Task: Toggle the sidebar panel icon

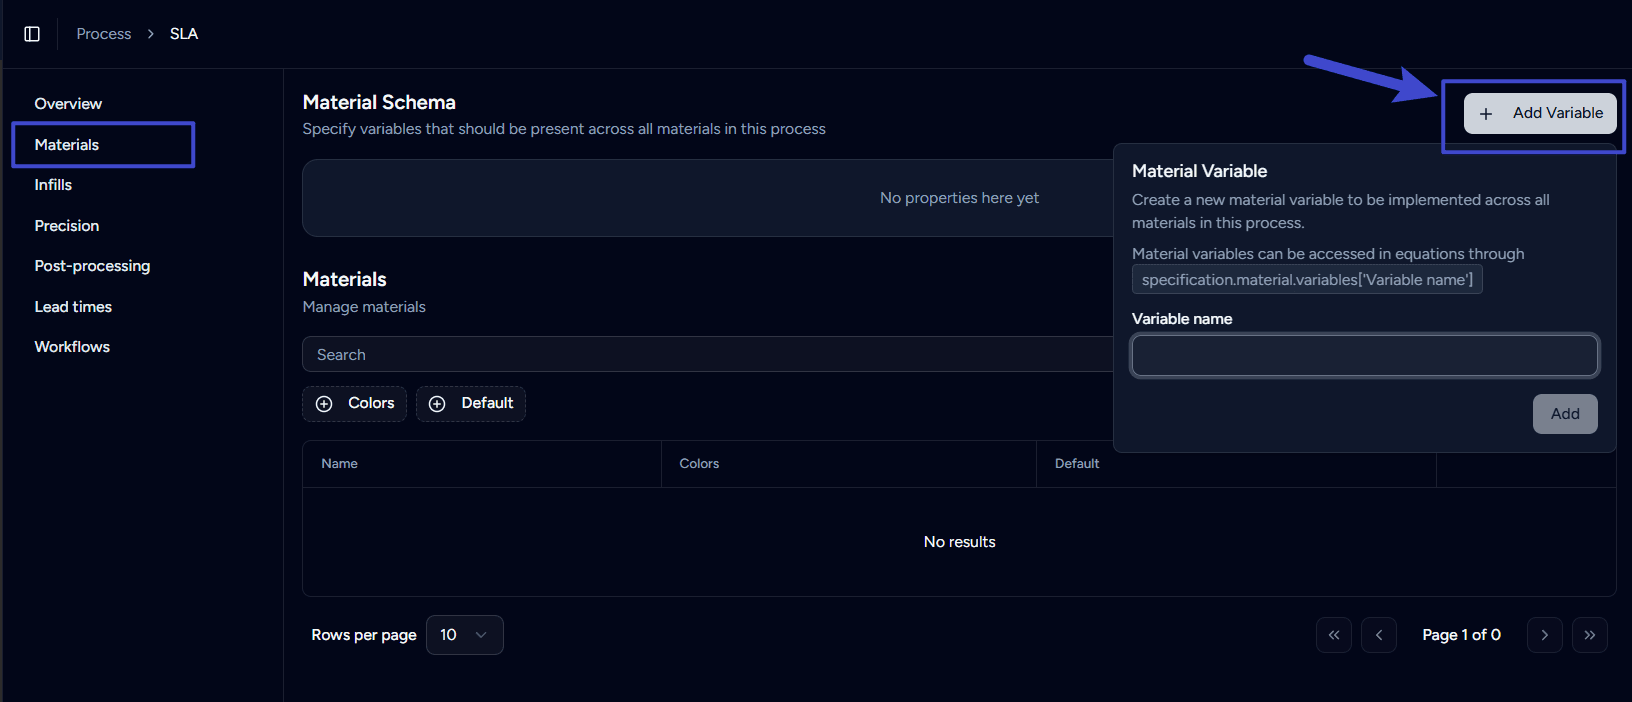Action: tap(32, 34)
